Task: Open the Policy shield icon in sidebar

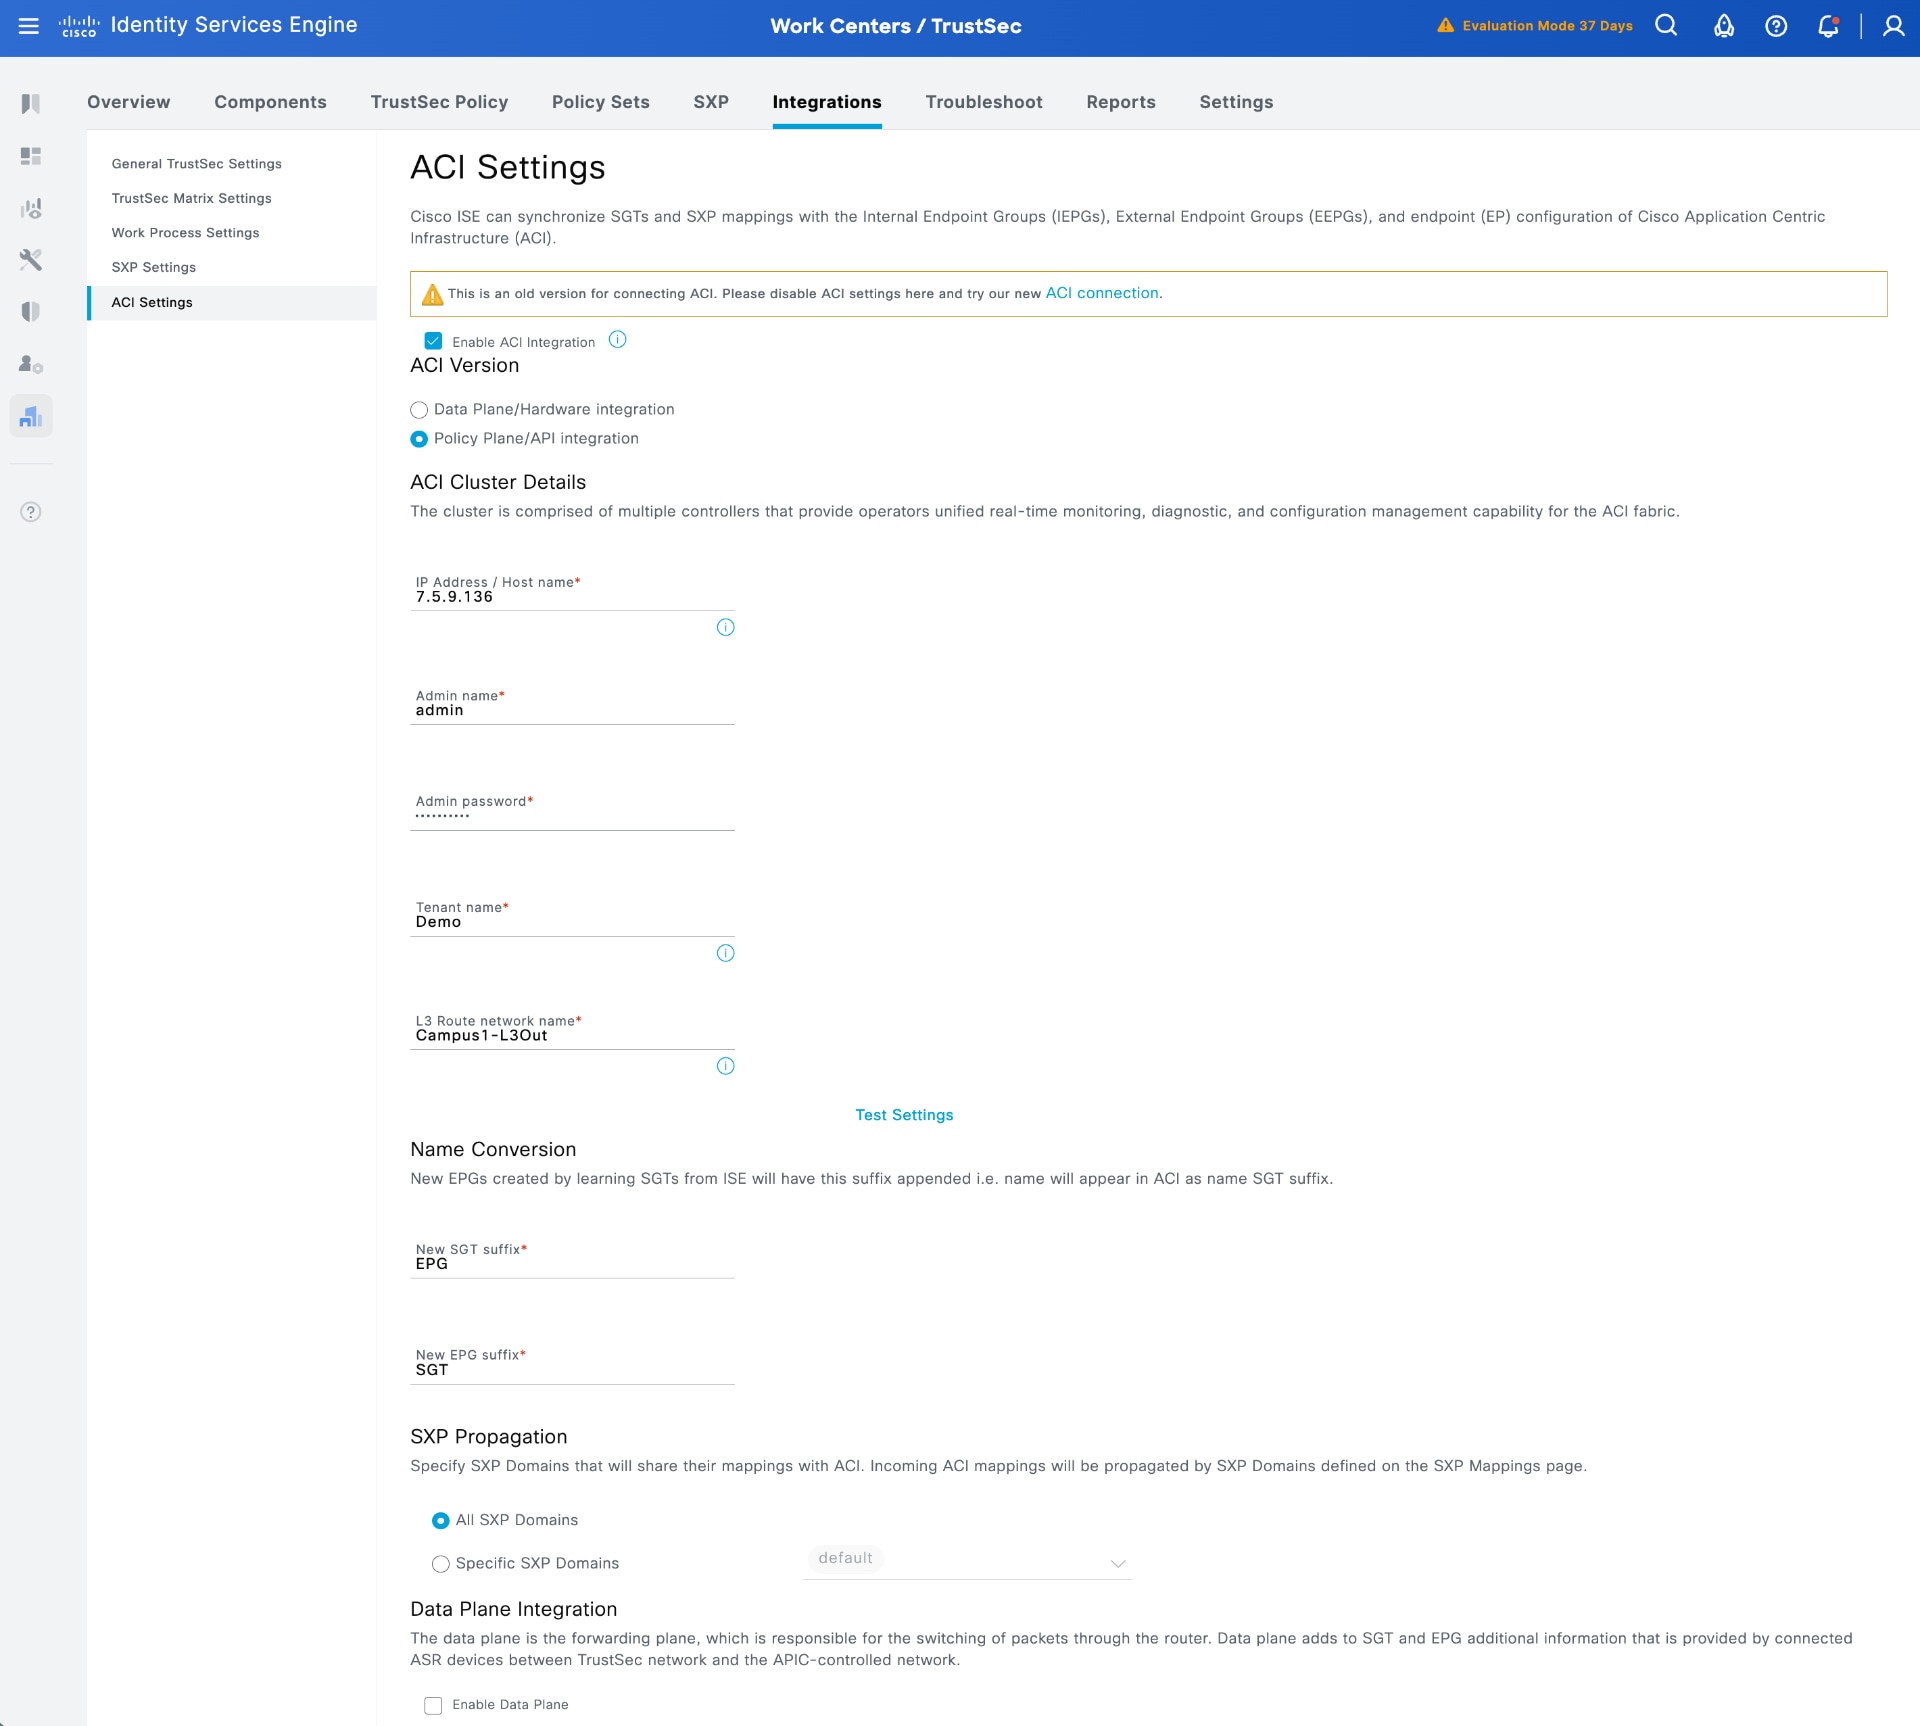Action: (31, 311)
